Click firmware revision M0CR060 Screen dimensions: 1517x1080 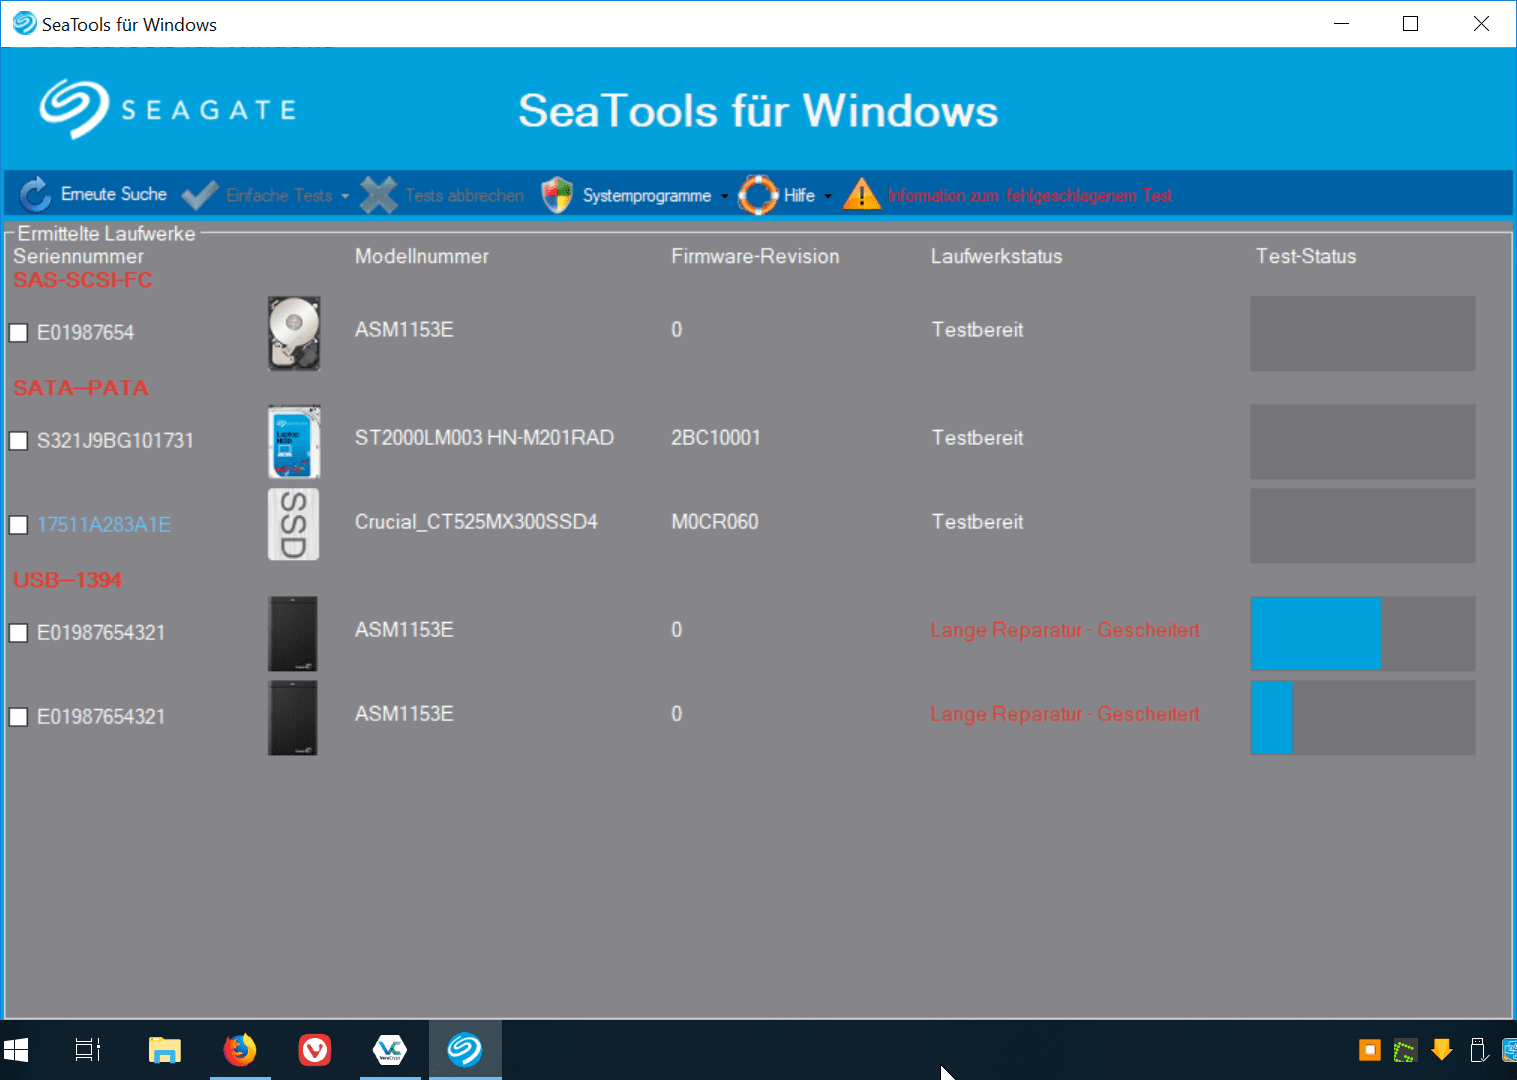715,522
